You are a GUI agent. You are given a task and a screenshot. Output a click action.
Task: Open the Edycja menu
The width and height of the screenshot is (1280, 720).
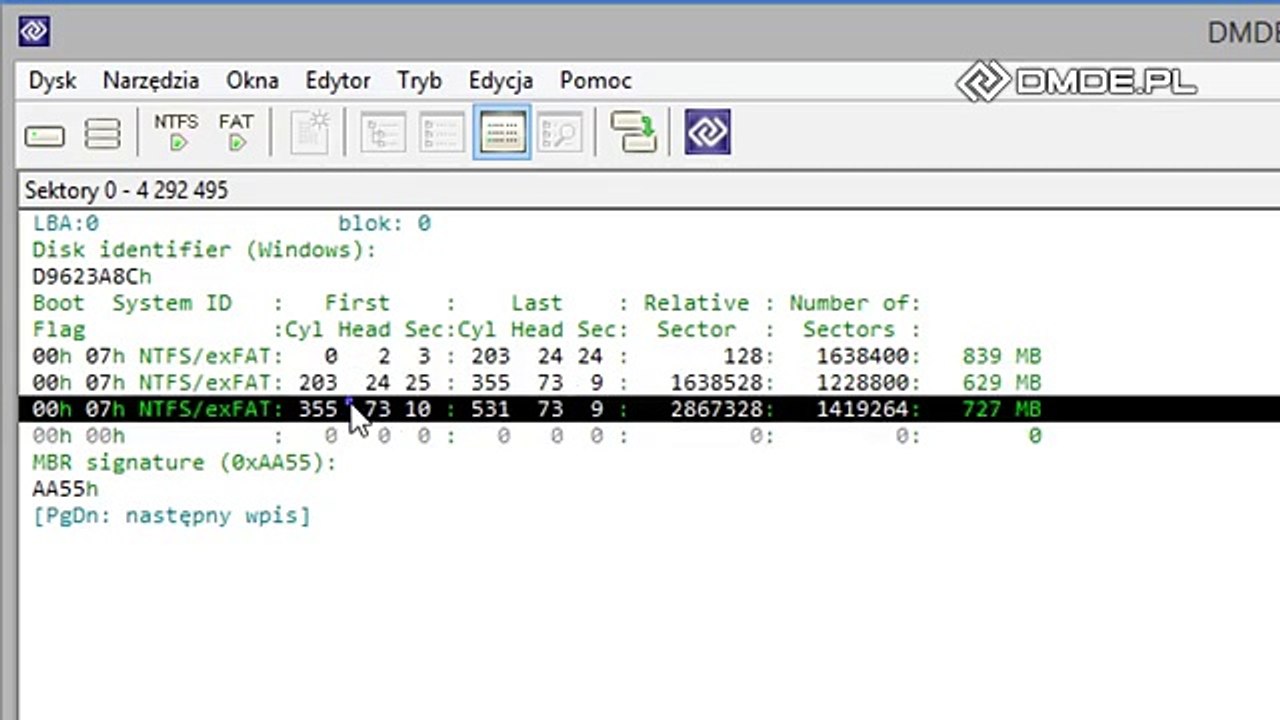click(x=500, y=81)
